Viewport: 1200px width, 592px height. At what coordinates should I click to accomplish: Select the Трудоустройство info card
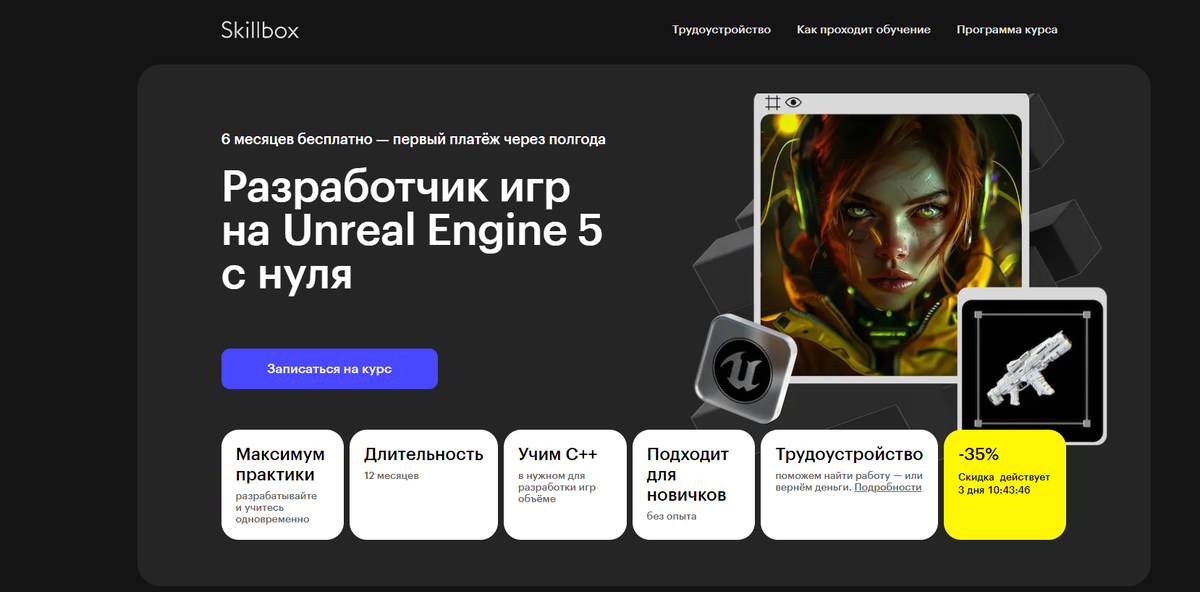(x=849, y=485)
